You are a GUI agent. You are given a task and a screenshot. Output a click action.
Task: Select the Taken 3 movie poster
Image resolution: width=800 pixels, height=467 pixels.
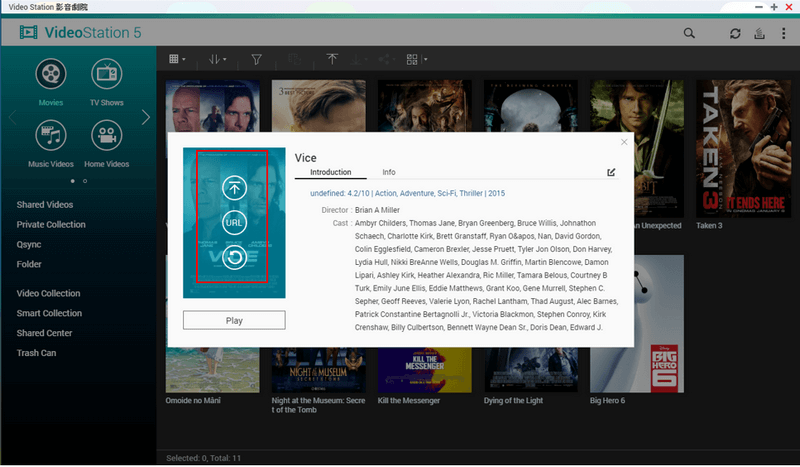743,149
